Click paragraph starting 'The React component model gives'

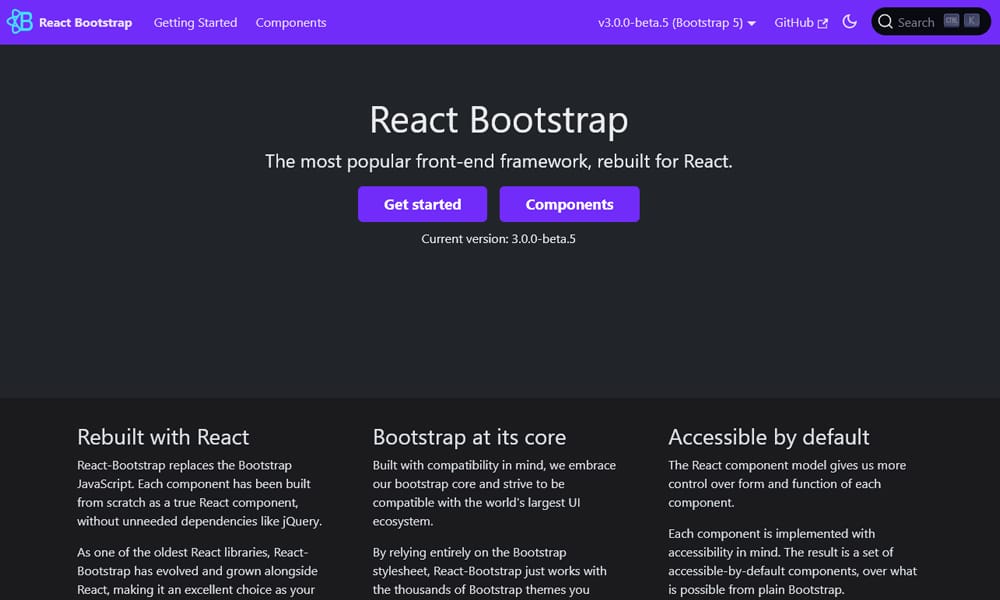tap(787, 483)
